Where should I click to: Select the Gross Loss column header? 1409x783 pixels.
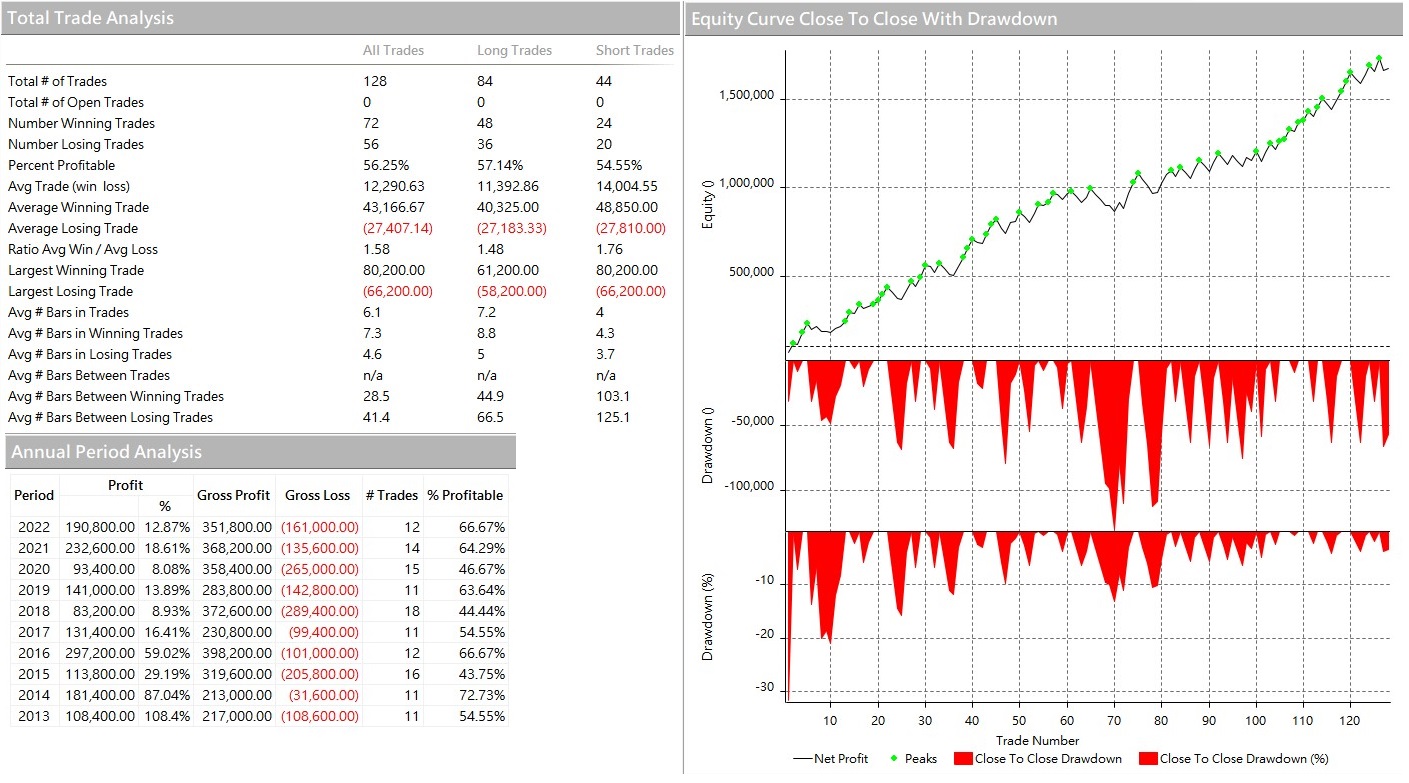[x=318, y=496]
